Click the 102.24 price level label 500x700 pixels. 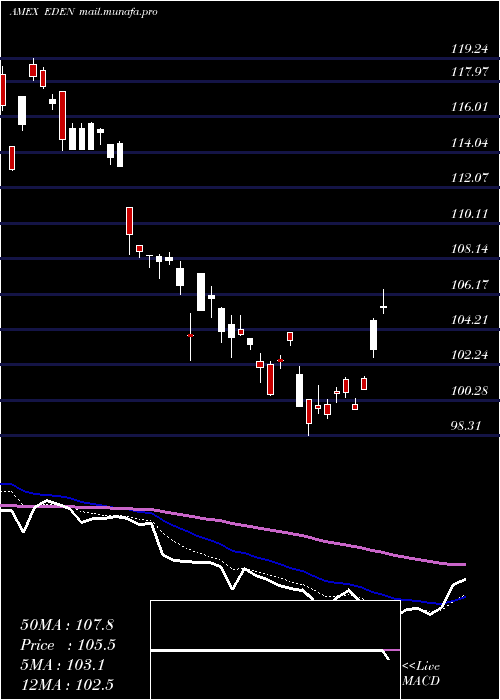[469, 355]
